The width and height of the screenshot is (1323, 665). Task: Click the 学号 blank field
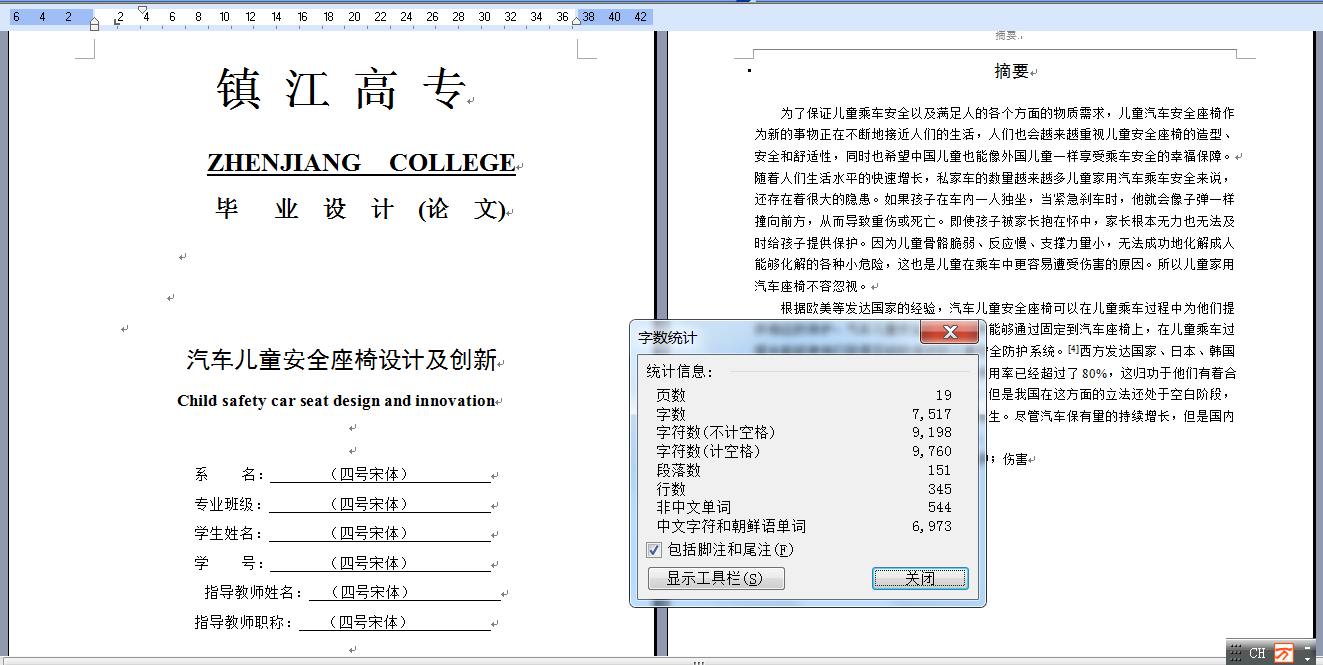click(380, 563)
